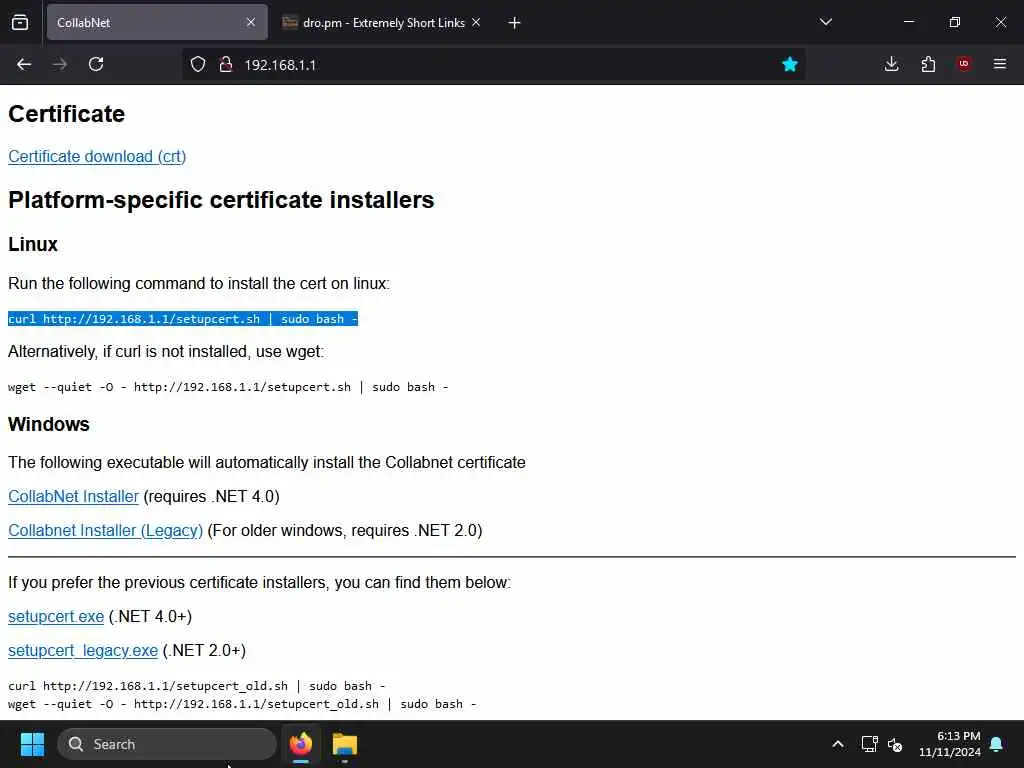Open File Explorer from the taskbar
1024x768 pixels.
point(345,744)
